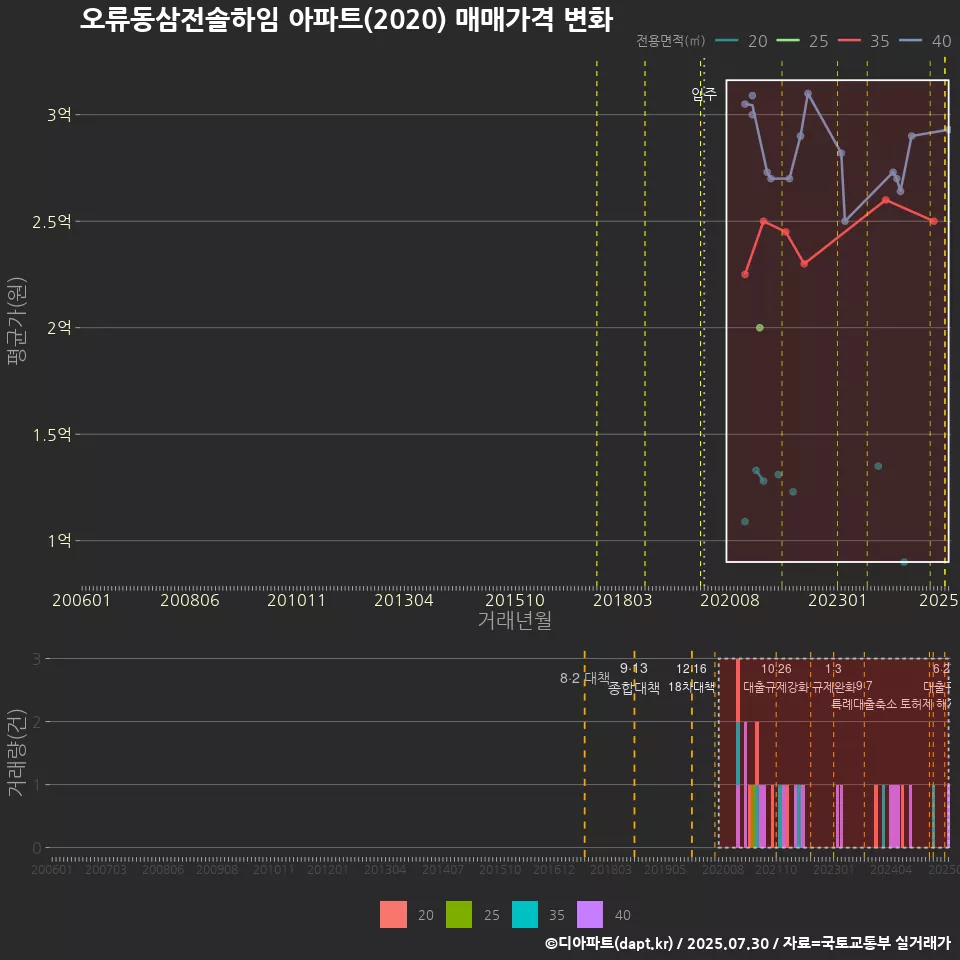This screenshot has width=960, height=960.
Task: Click the highest peak point of the 40㎡ line
Action: click(808, 94)
